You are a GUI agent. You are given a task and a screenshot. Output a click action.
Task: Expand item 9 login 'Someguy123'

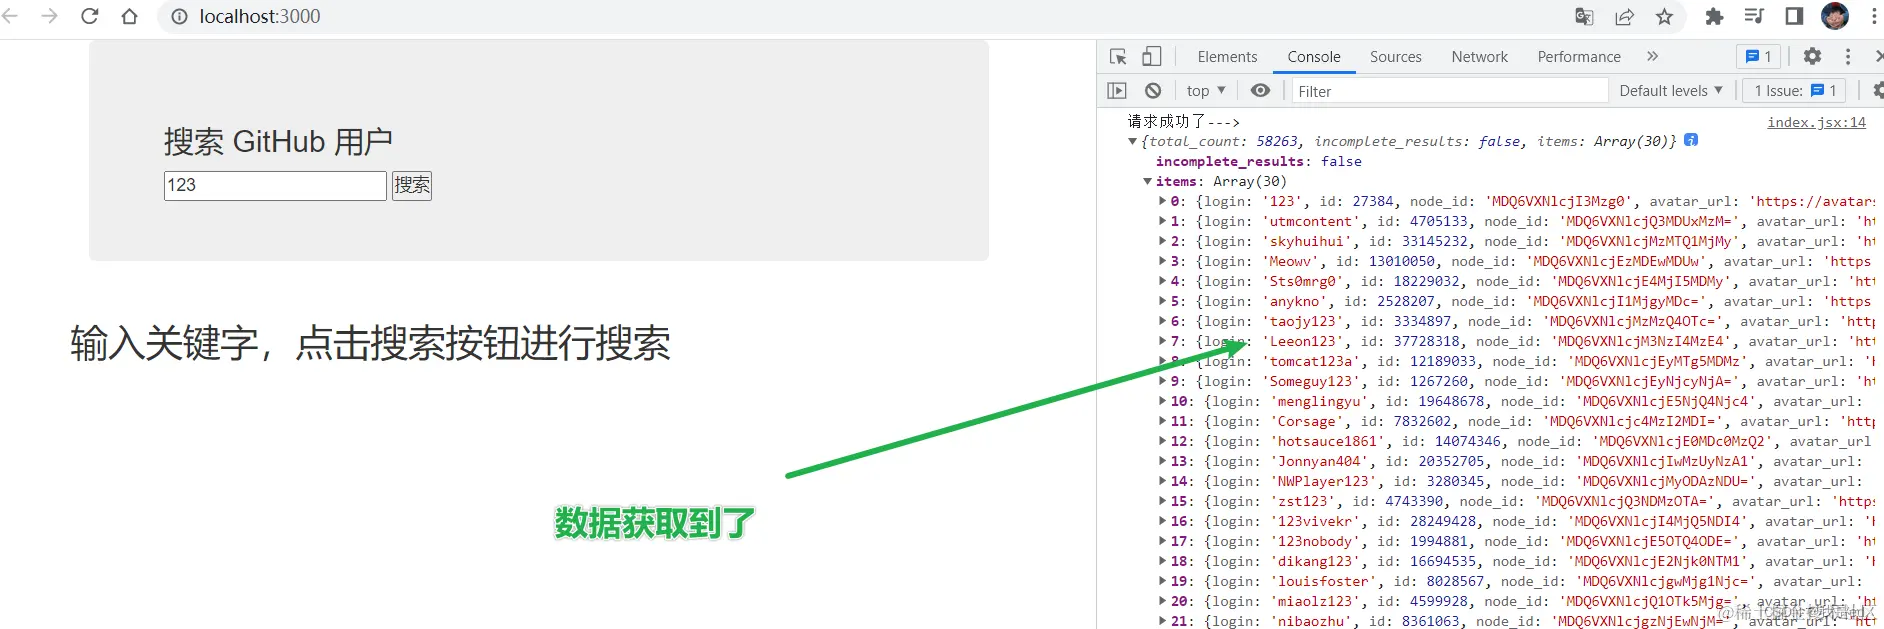1162,381
